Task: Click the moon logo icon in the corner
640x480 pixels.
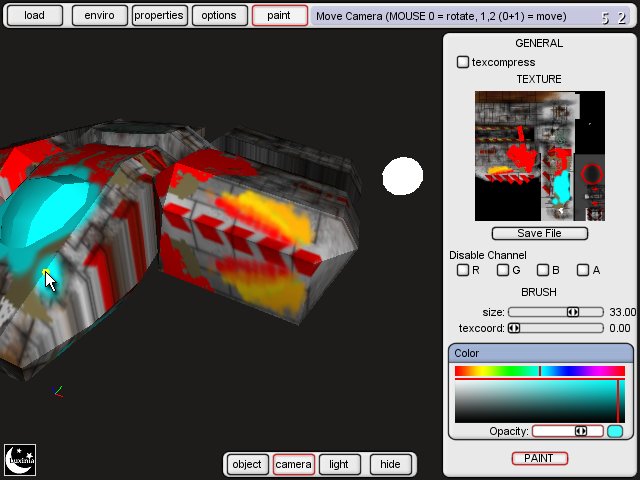Action: click(x=20, y=460)
